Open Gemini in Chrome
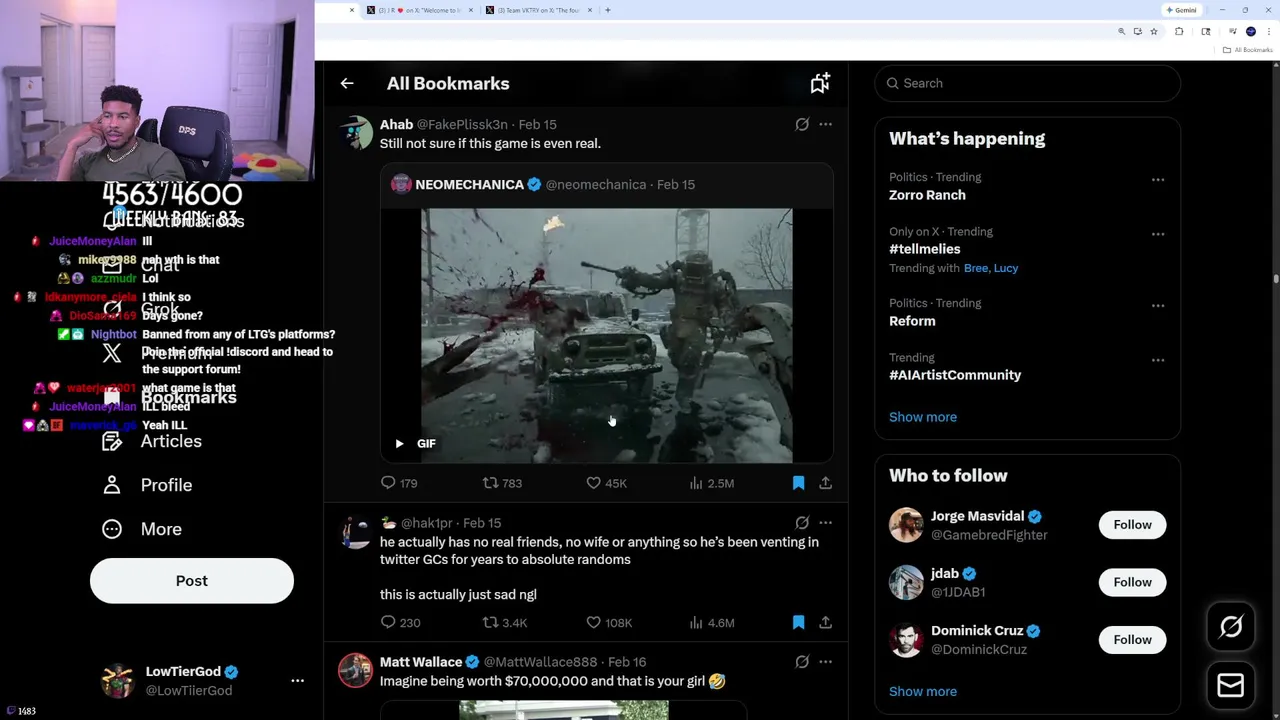The width and height of the screenshot is (1280, 720). (1181, 10)
